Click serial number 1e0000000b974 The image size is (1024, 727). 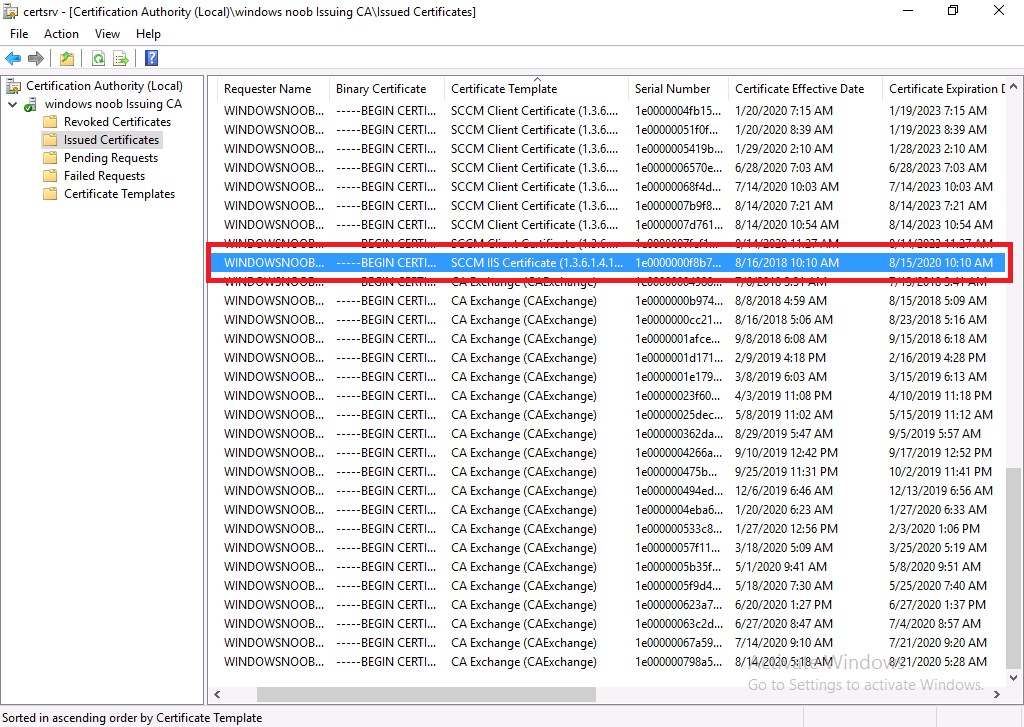(679, 301)
